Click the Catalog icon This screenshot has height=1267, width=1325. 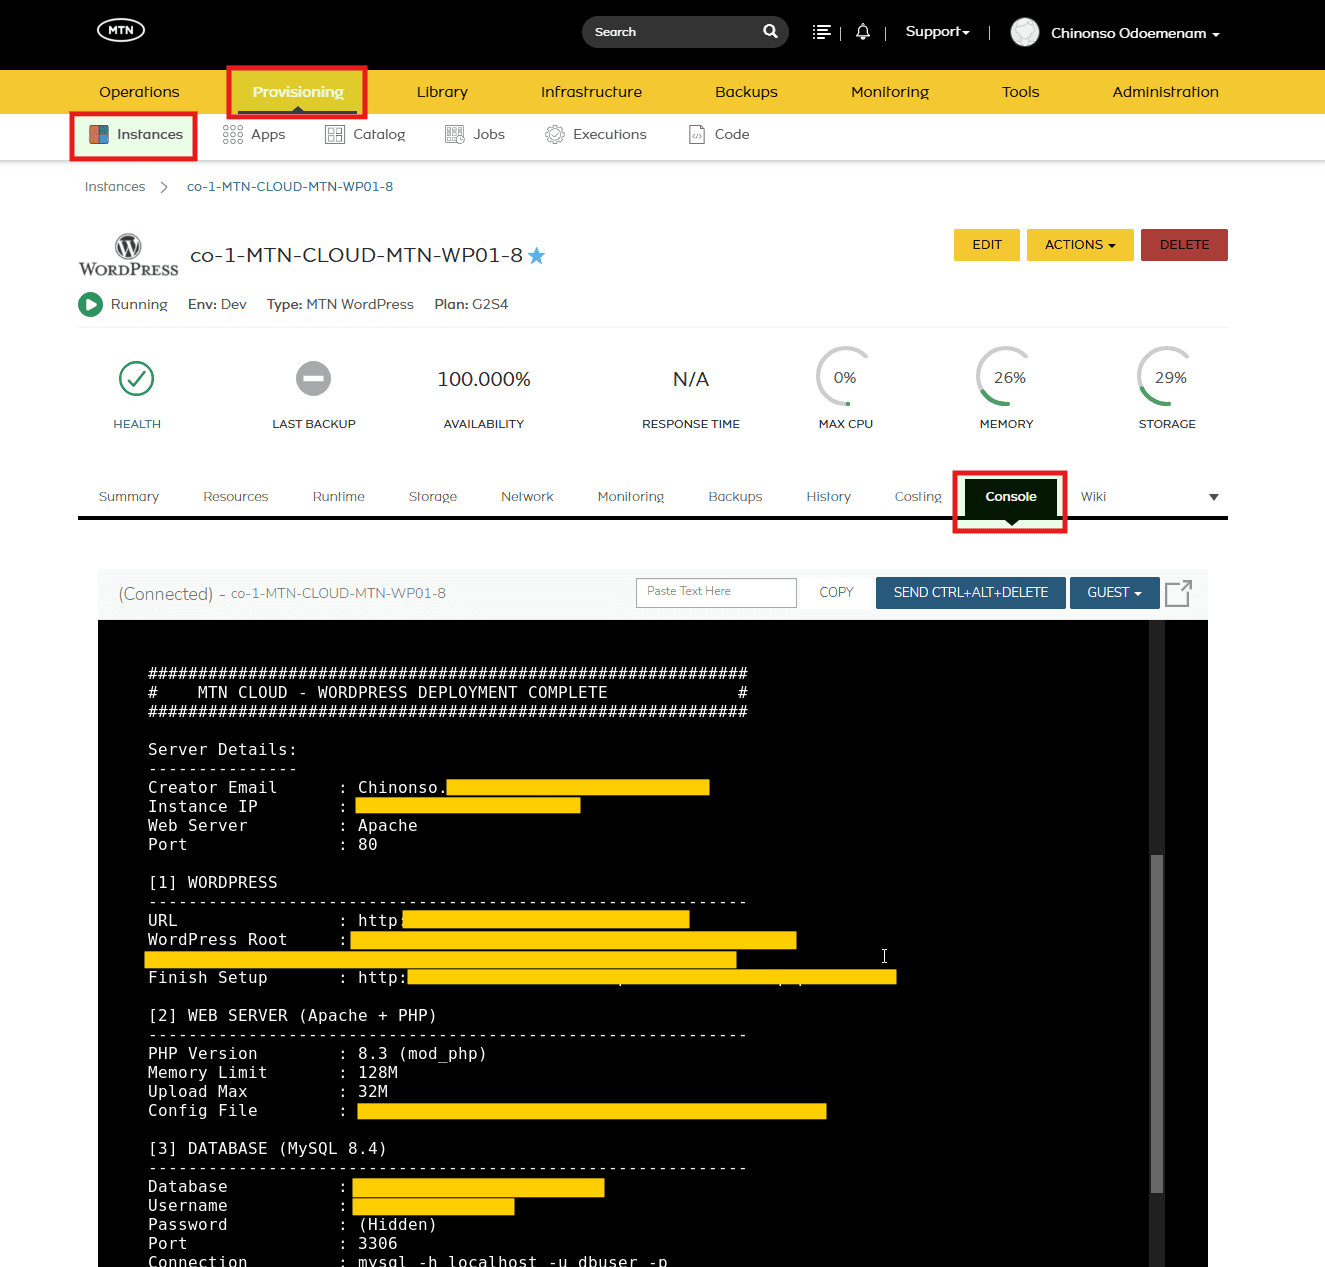tap(335, 134)
